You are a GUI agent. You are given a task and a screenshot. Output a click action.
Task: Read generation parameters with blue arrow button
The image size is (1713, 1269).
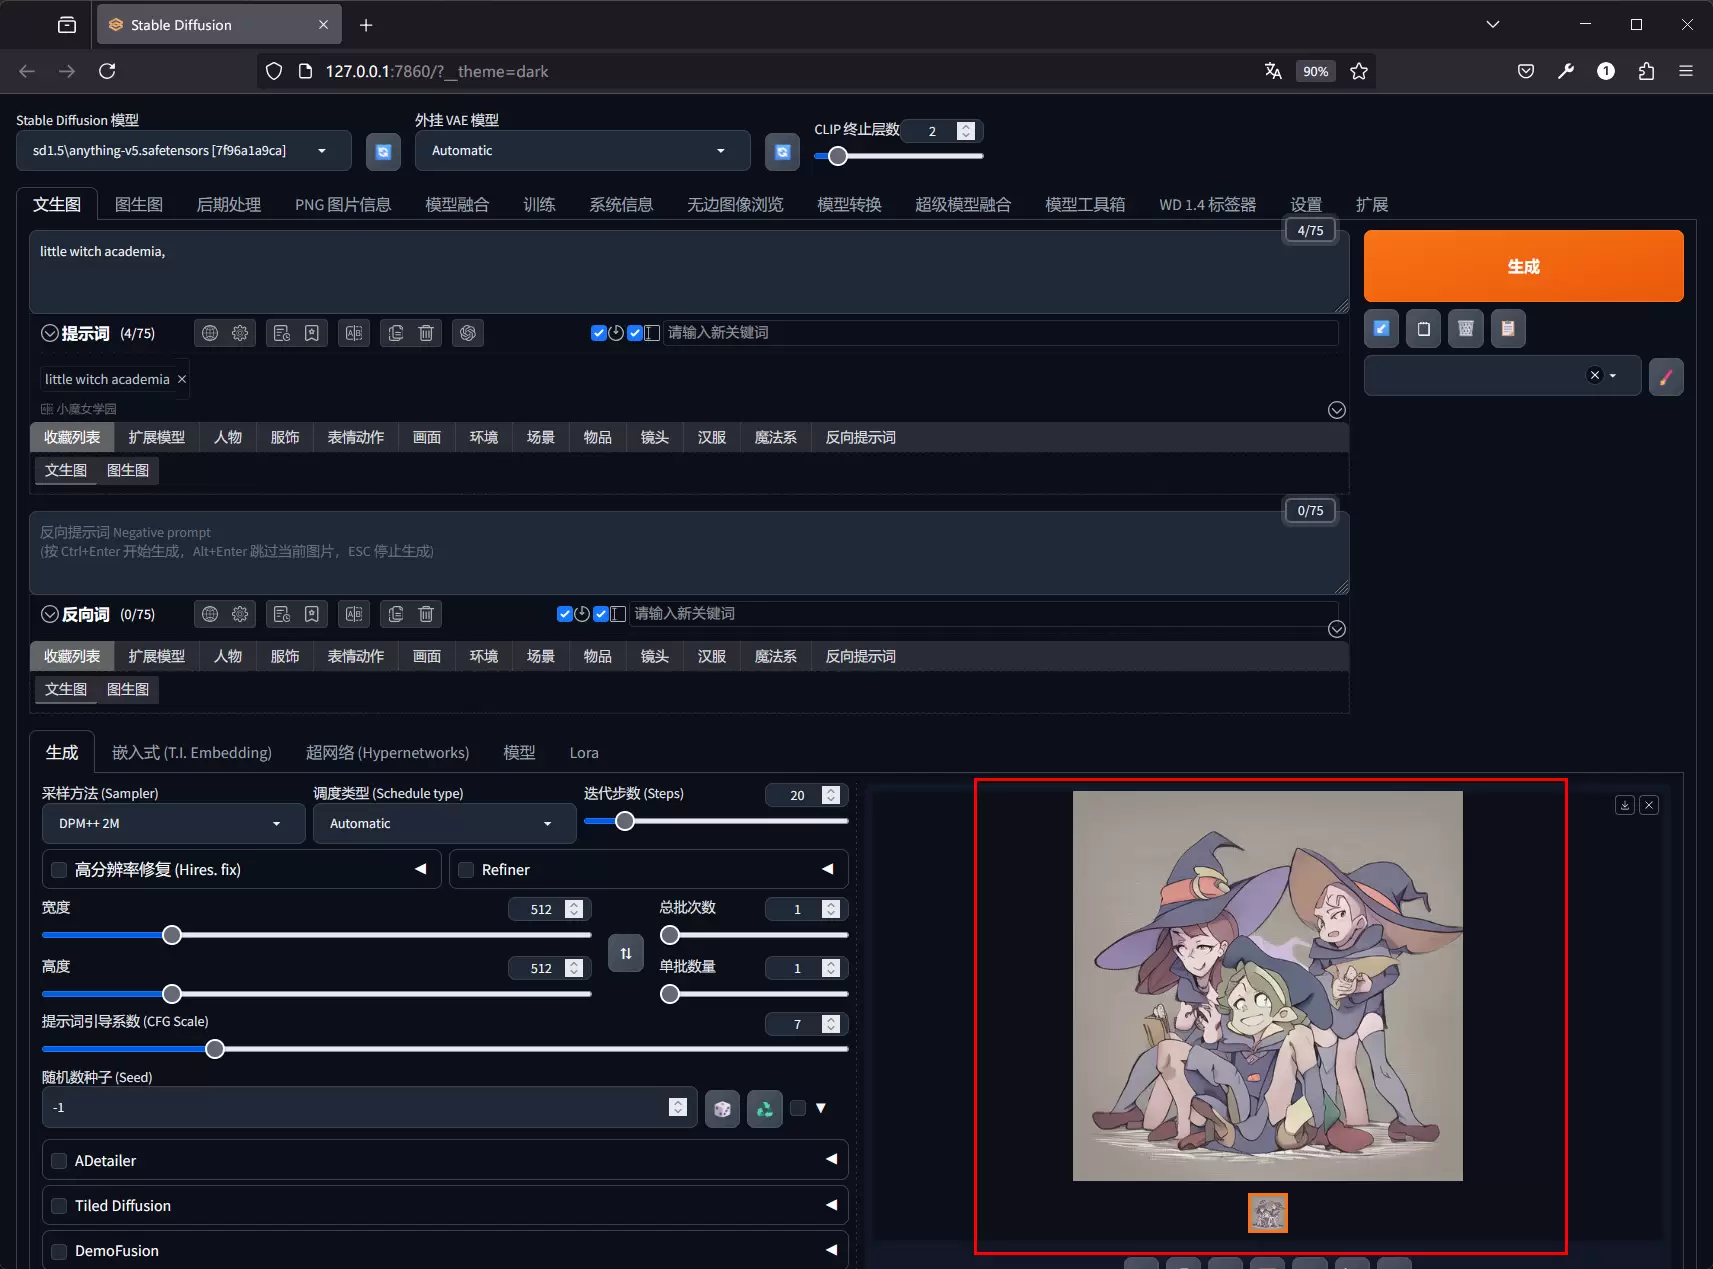pos(1381,329)
